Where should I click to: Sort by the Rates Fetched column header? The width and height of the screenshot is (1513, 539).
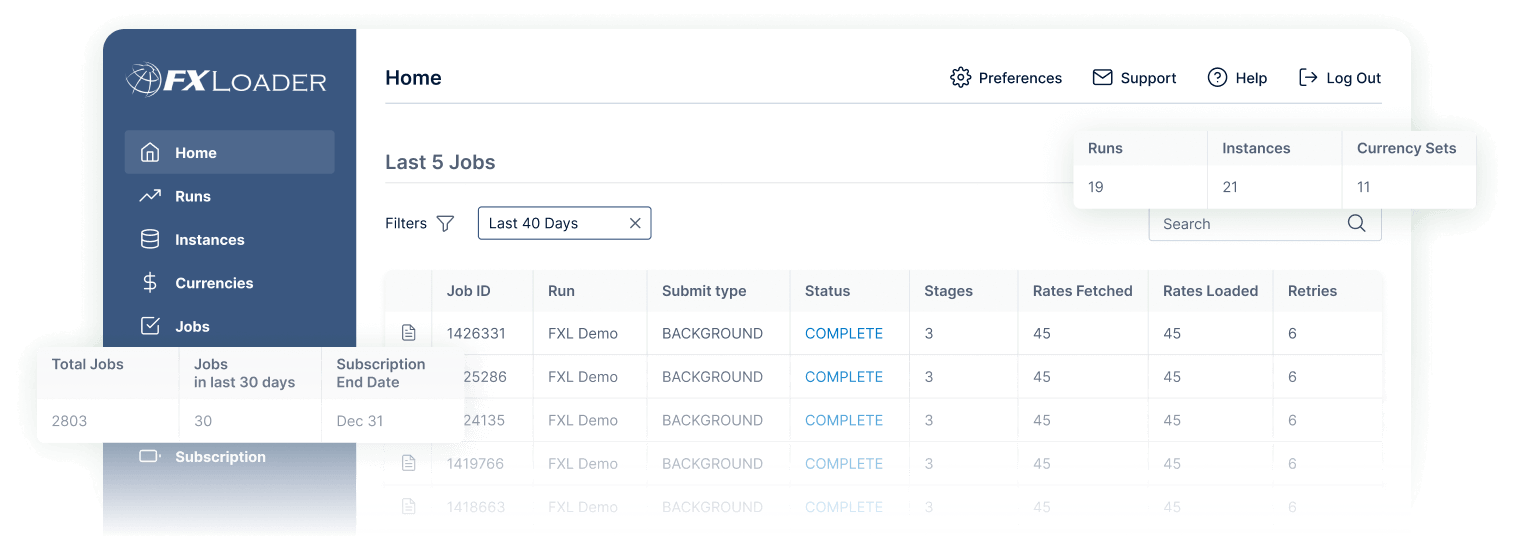[1082, 291]
